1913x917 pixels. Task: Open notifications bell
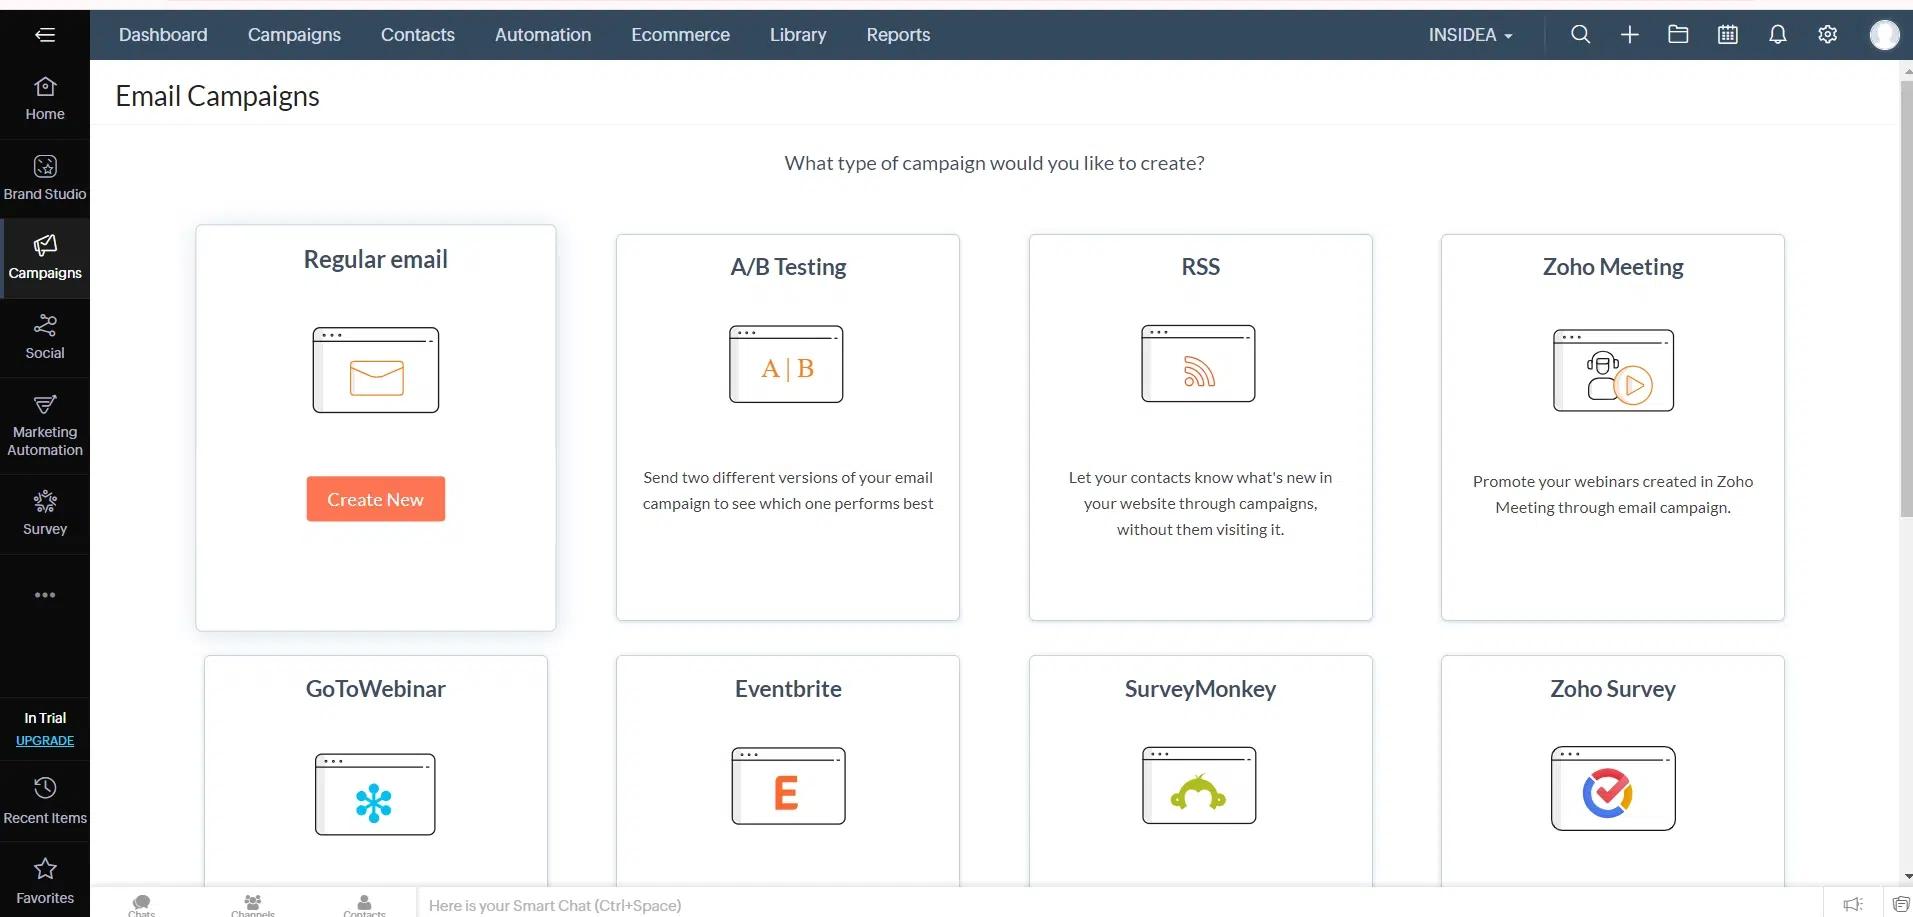(1777, 35)
